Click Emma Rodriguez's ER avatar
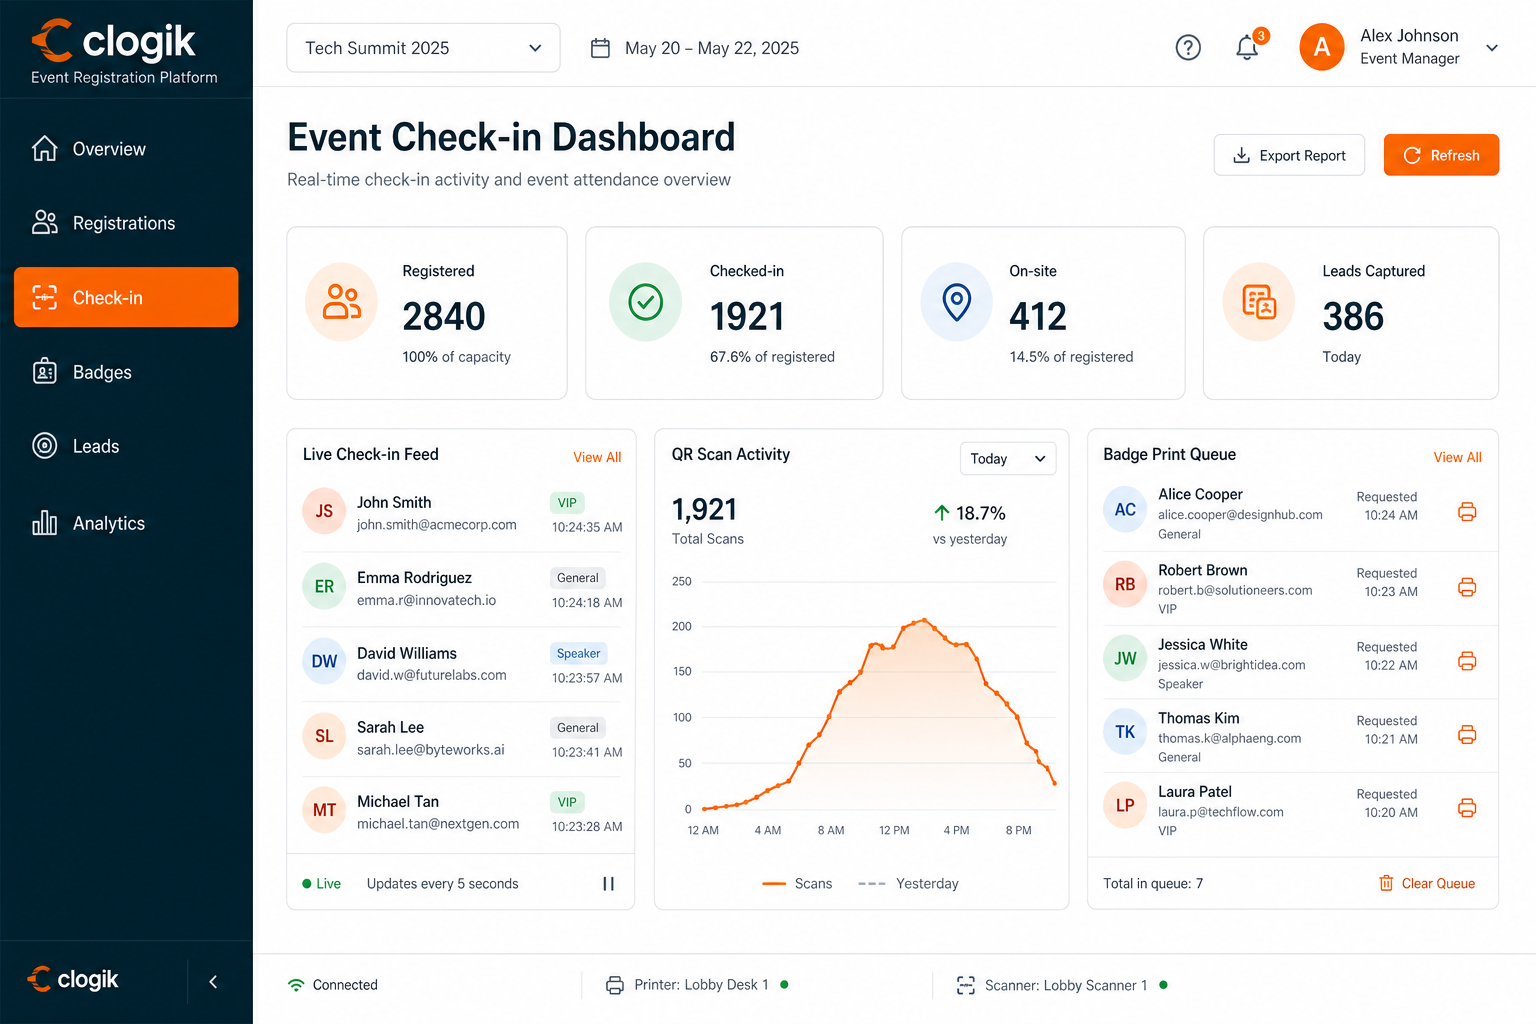Screen dimensions: 1536x1024 tap(324, 586)
